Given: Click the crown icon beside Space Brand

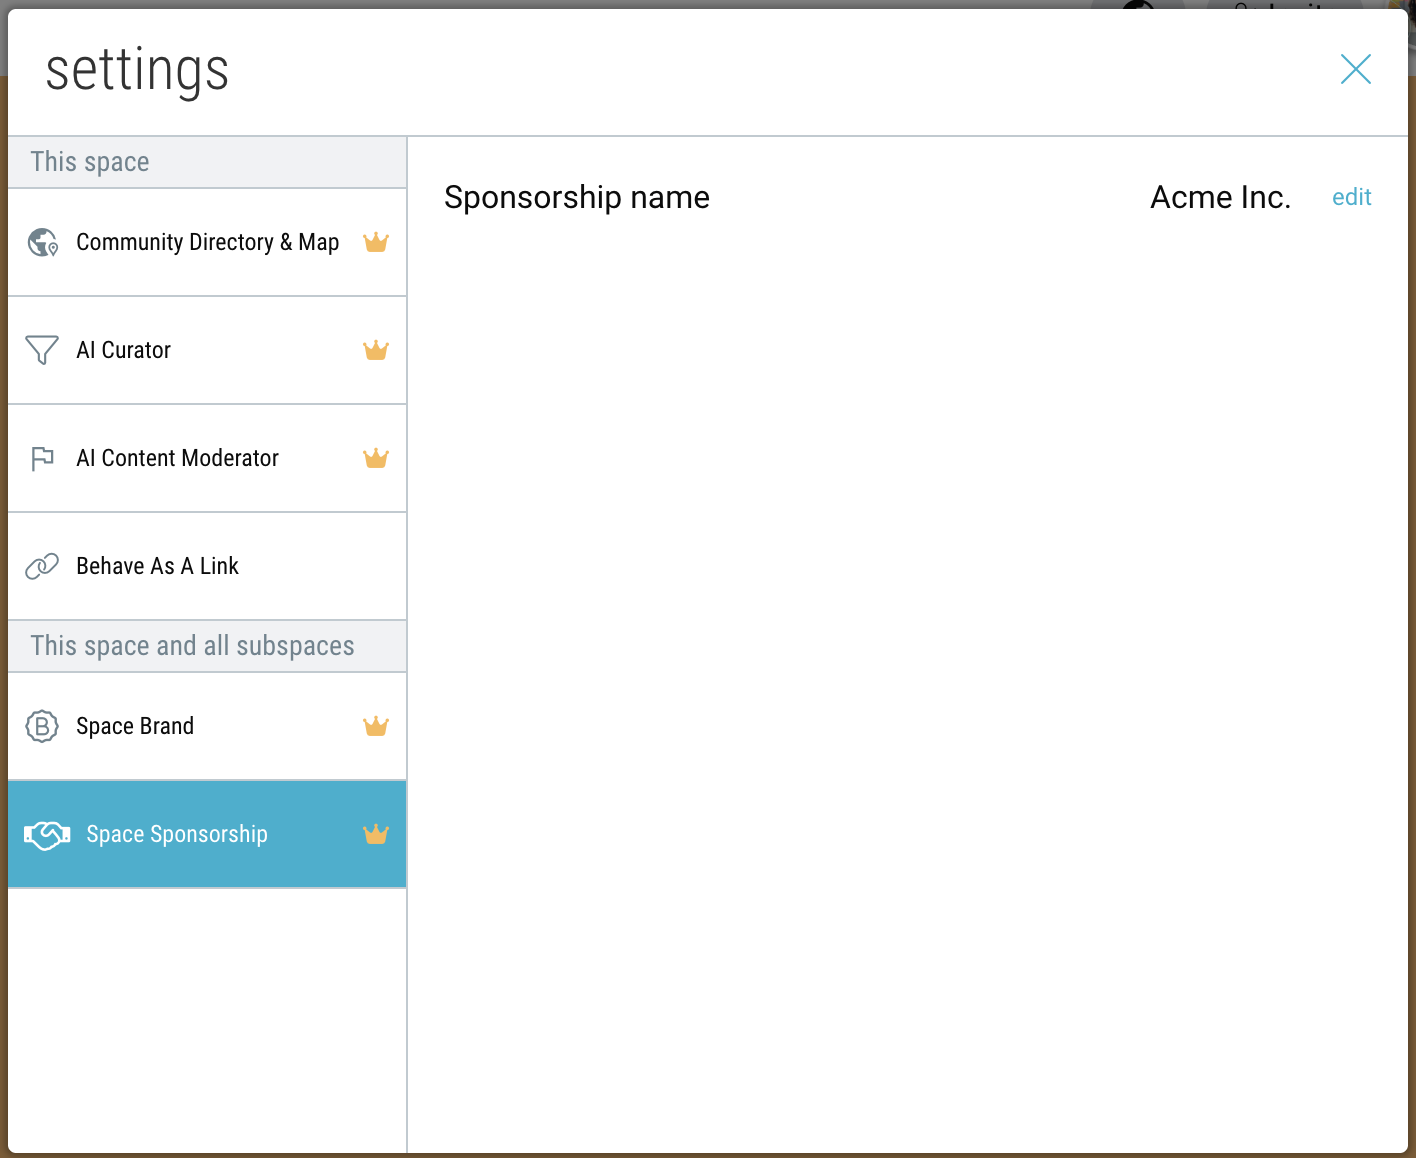Looking at the screenshot, I should point(376,726).
